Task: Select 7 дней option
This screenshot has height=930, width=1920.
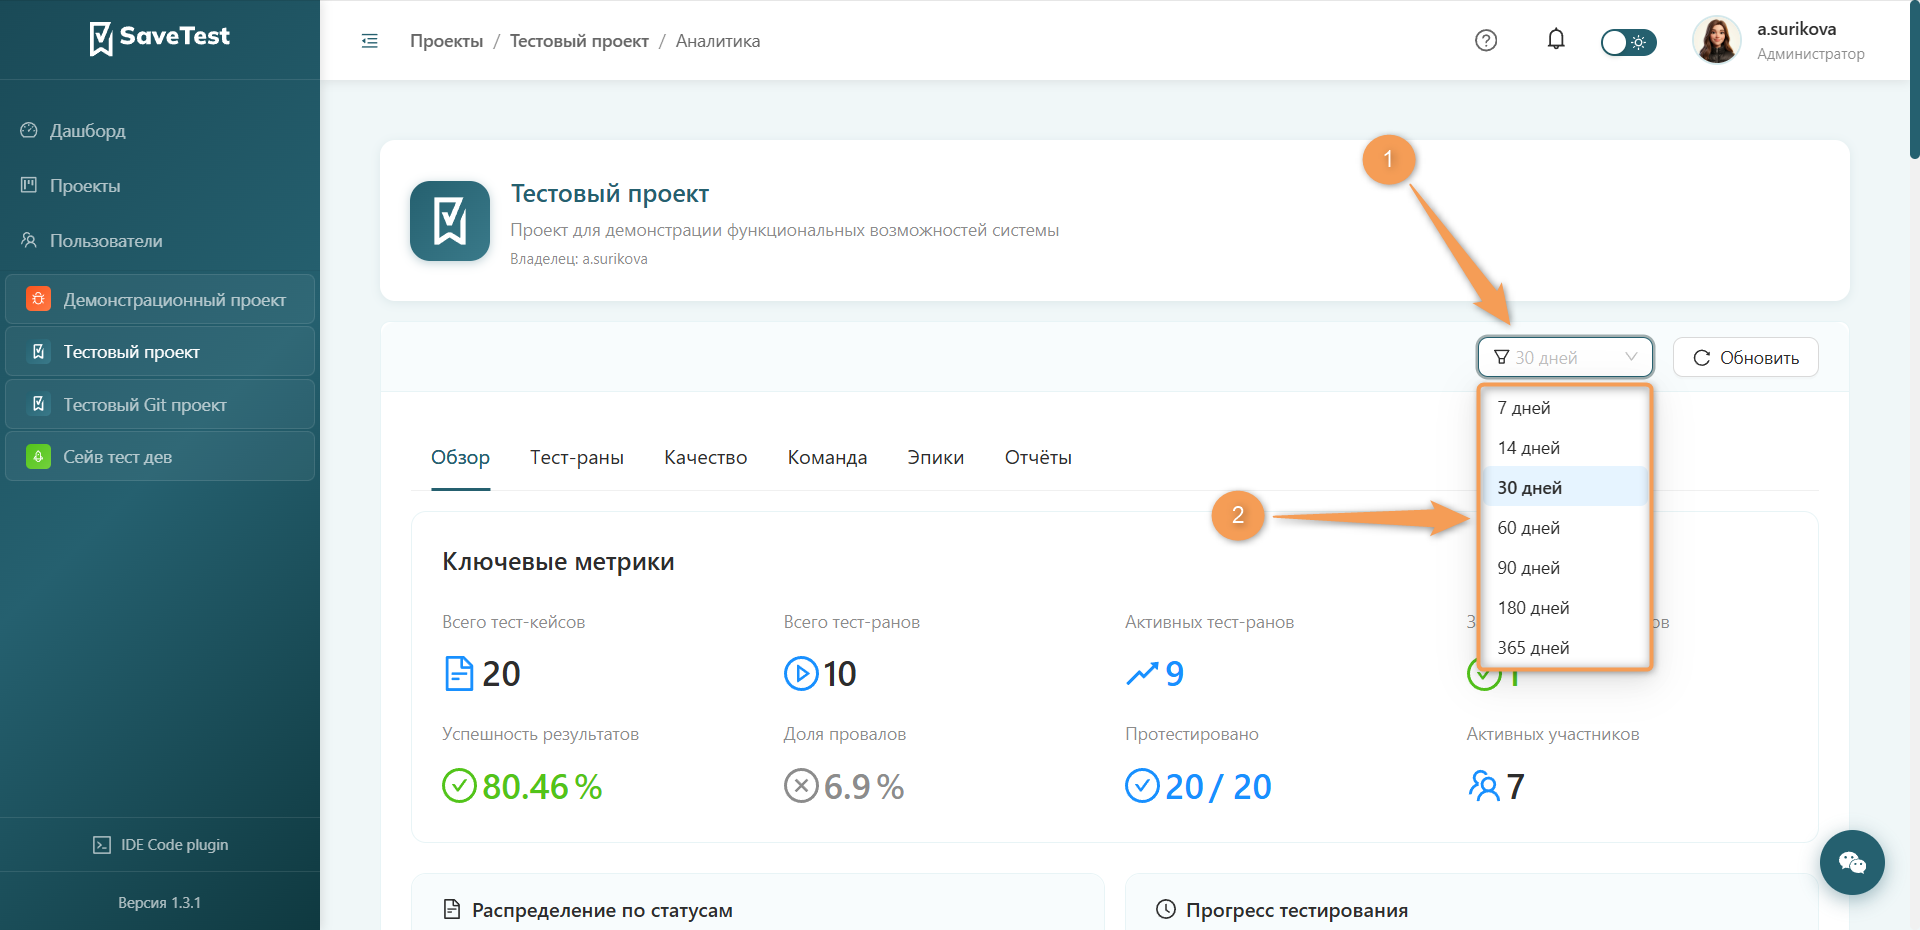Action: pyautogui.click(x=1565, y=408)
